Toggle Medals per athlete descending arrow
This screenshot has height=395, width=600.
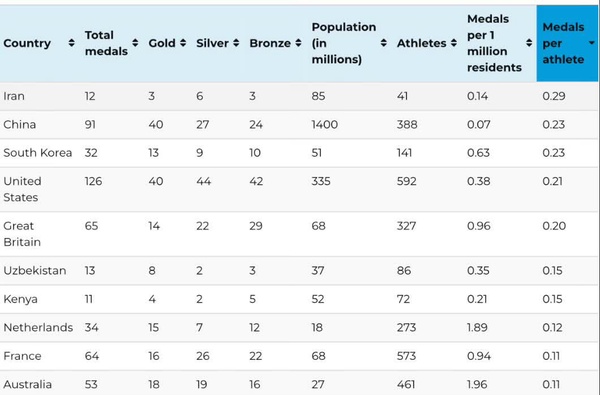(x=592, y=43)
